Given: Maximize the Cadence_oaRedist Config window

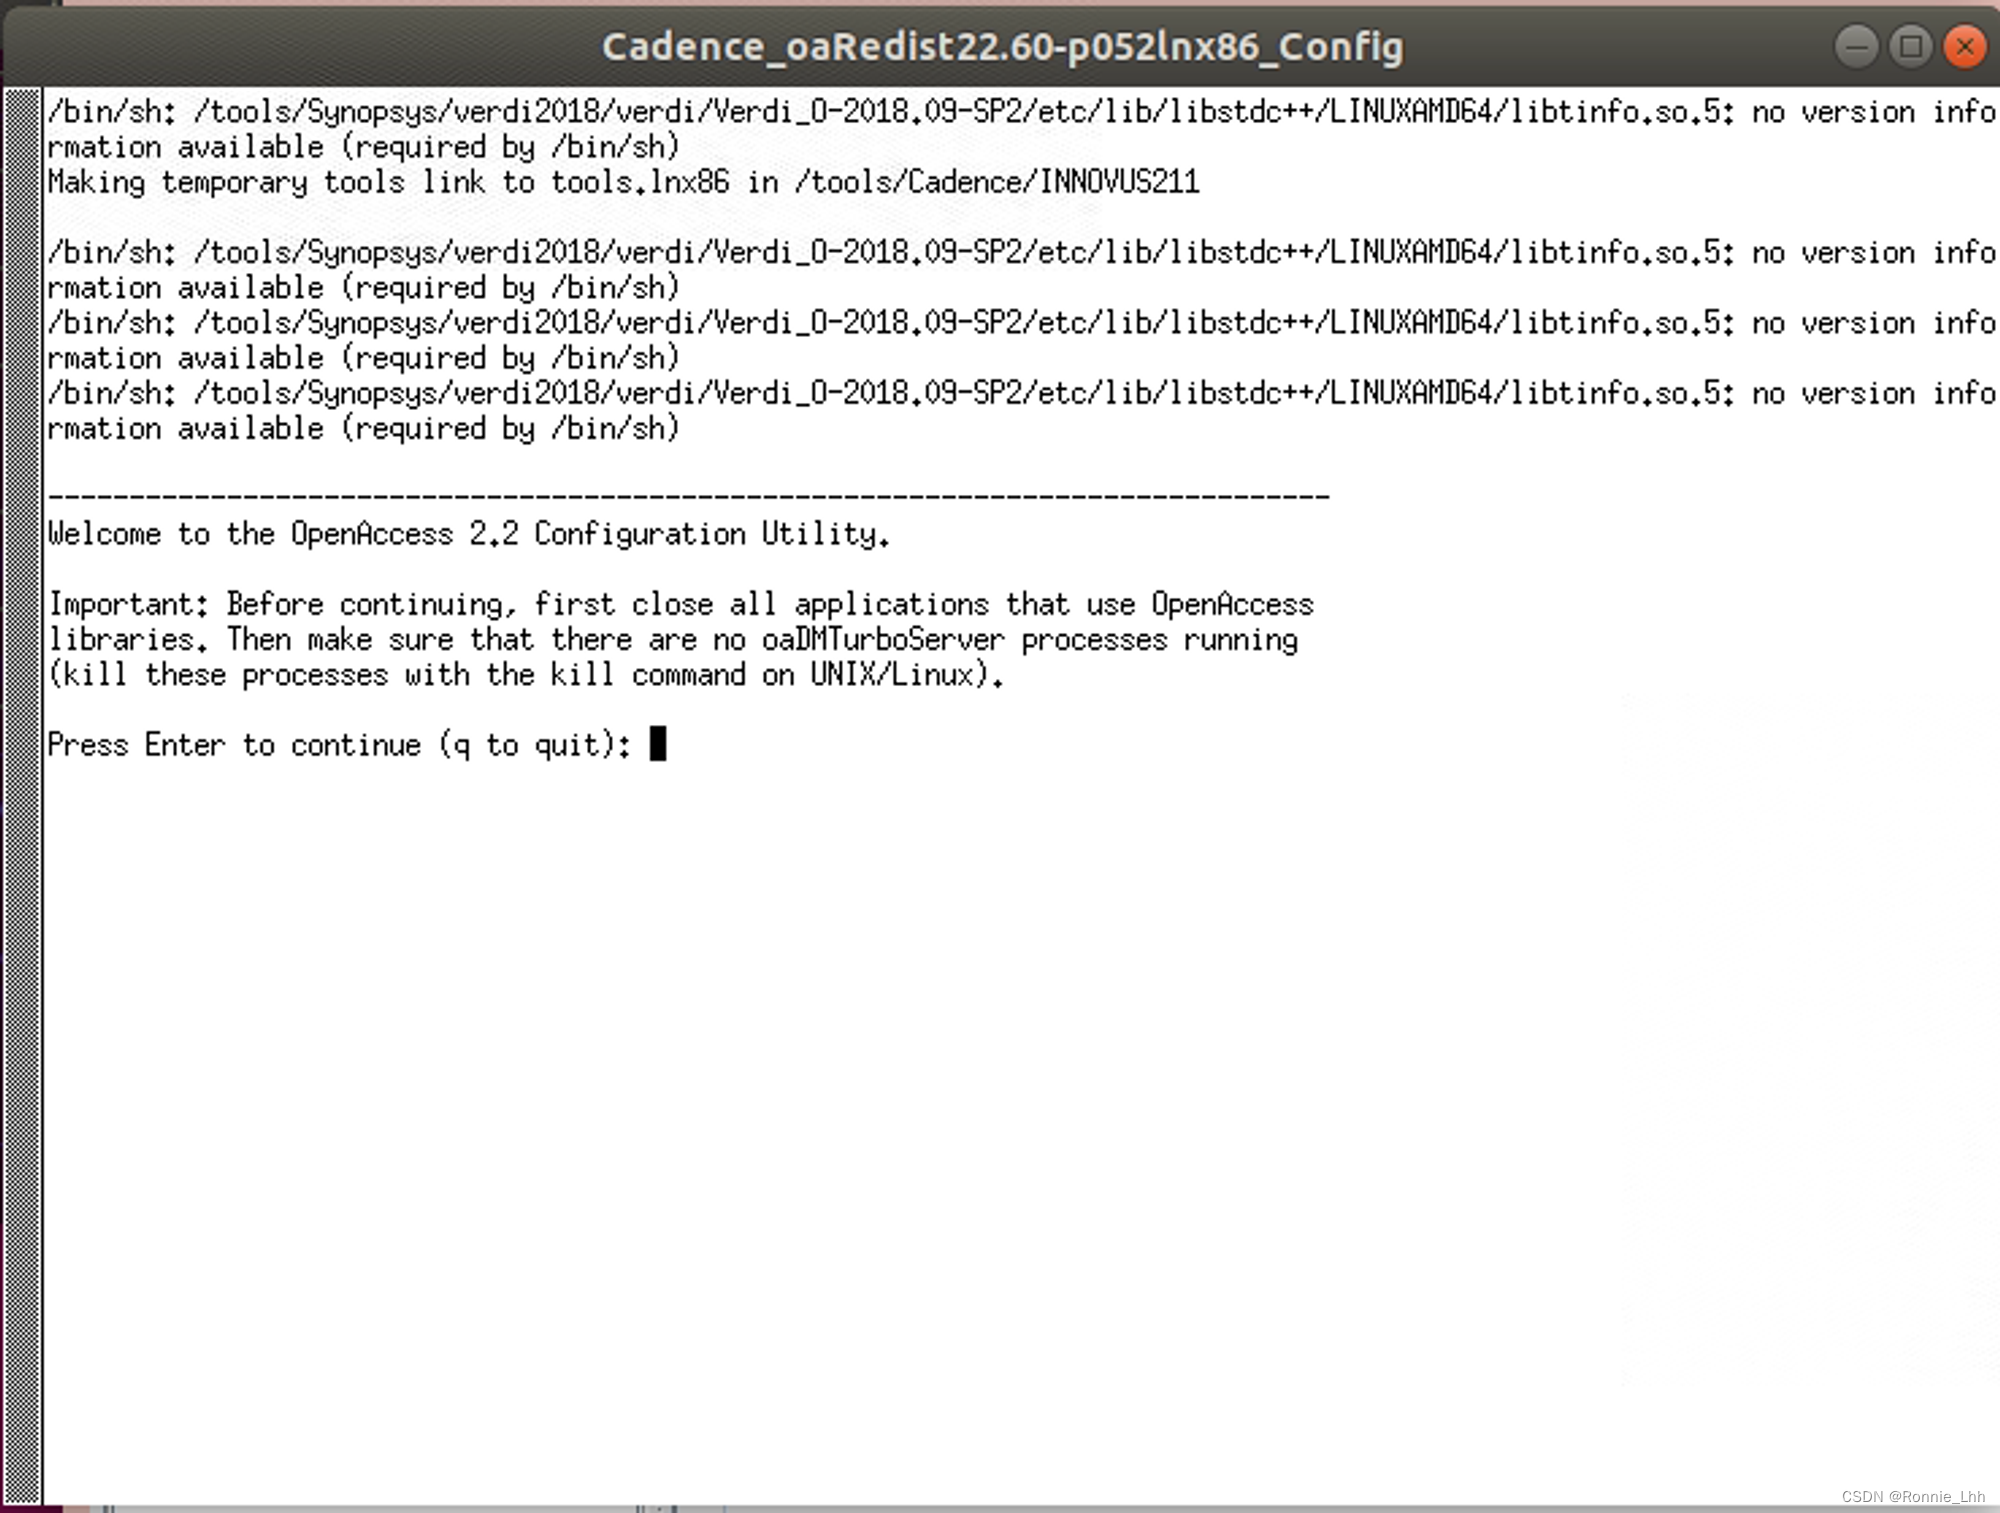Looking at the screenshot, I should pyautogui.click(x=1911, y=47).
